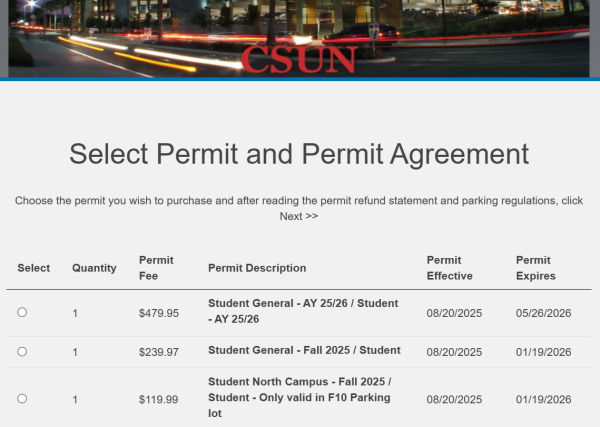Click the Select Permit and Permit Agreement heading
This screenshot has height=427, width=600.
[299, 153]
